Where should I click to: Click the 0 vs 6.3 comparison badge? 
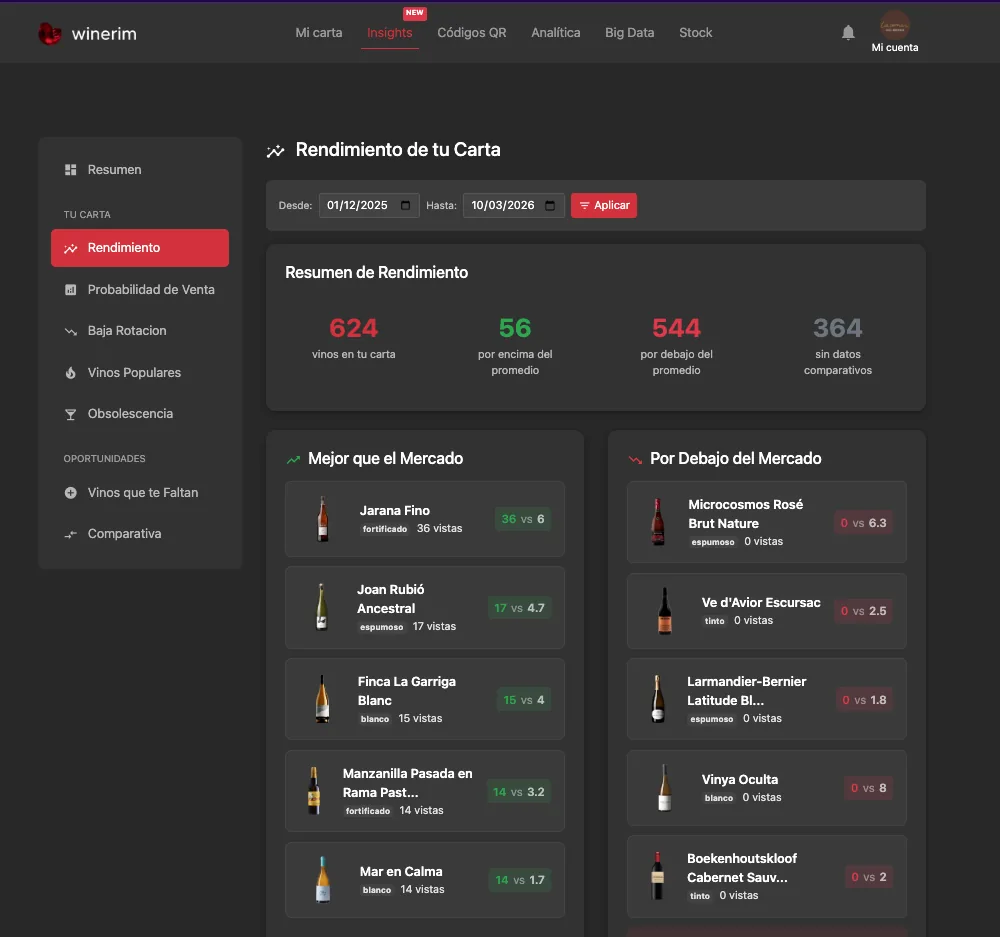864,523
